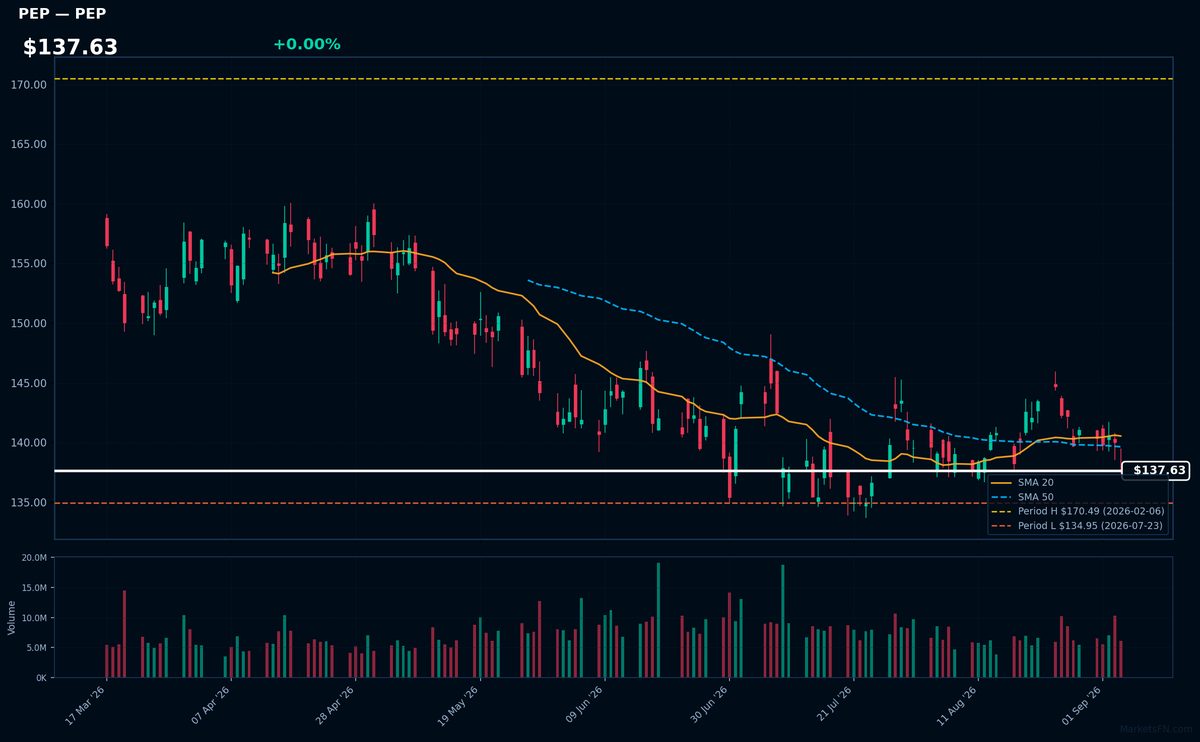Screen dimensions: 1200x742
Task: Click the 09 Jun '26 date label
Action: (x=584, y=704)
